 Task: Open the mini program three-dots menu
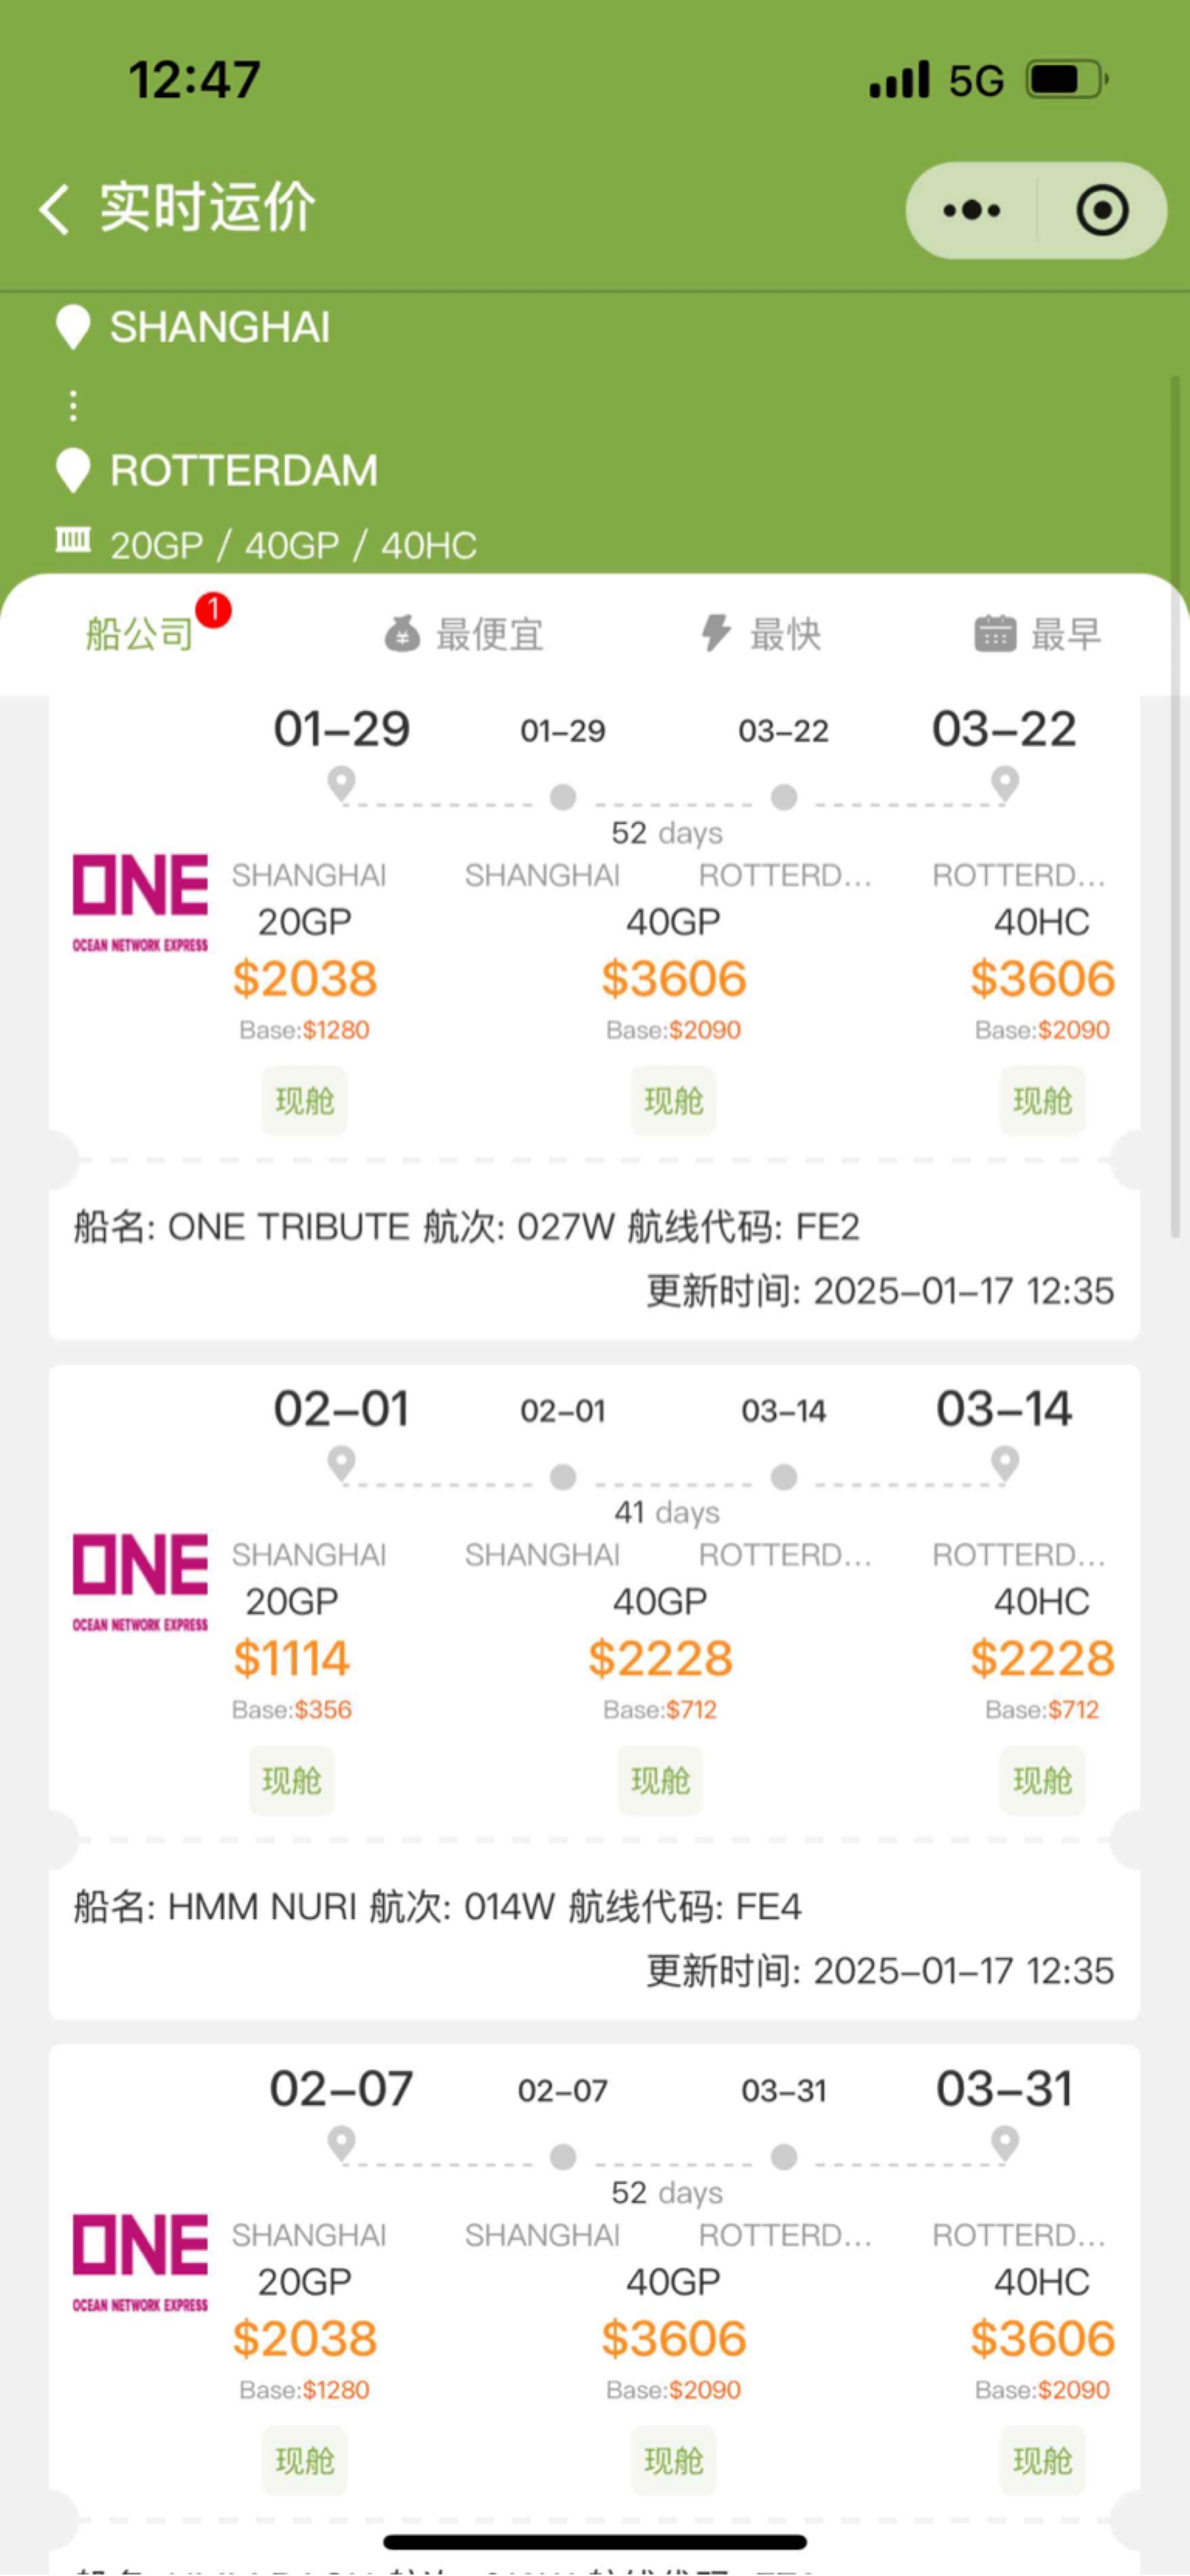(971, 210)
